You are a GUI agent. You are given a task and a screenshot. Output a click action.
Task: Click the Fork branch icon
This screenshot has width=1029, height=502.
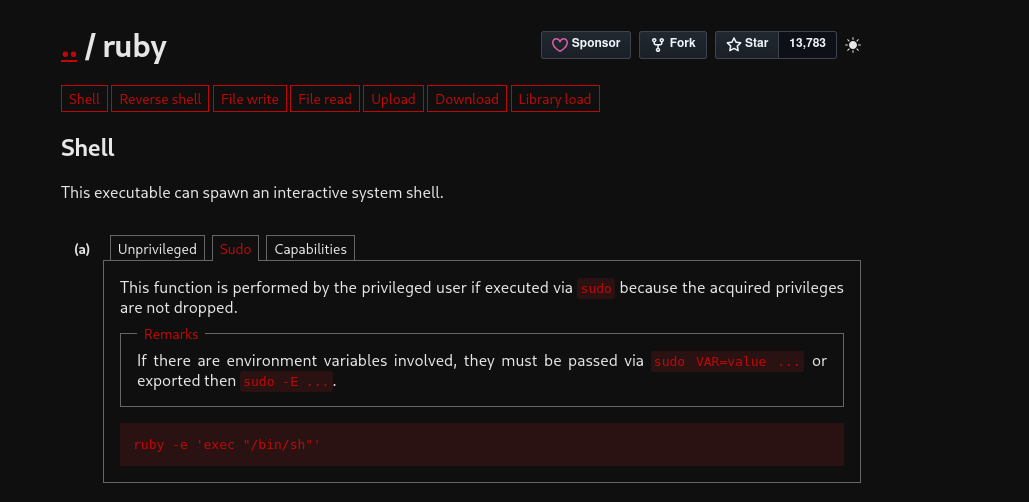pos(658,45)
